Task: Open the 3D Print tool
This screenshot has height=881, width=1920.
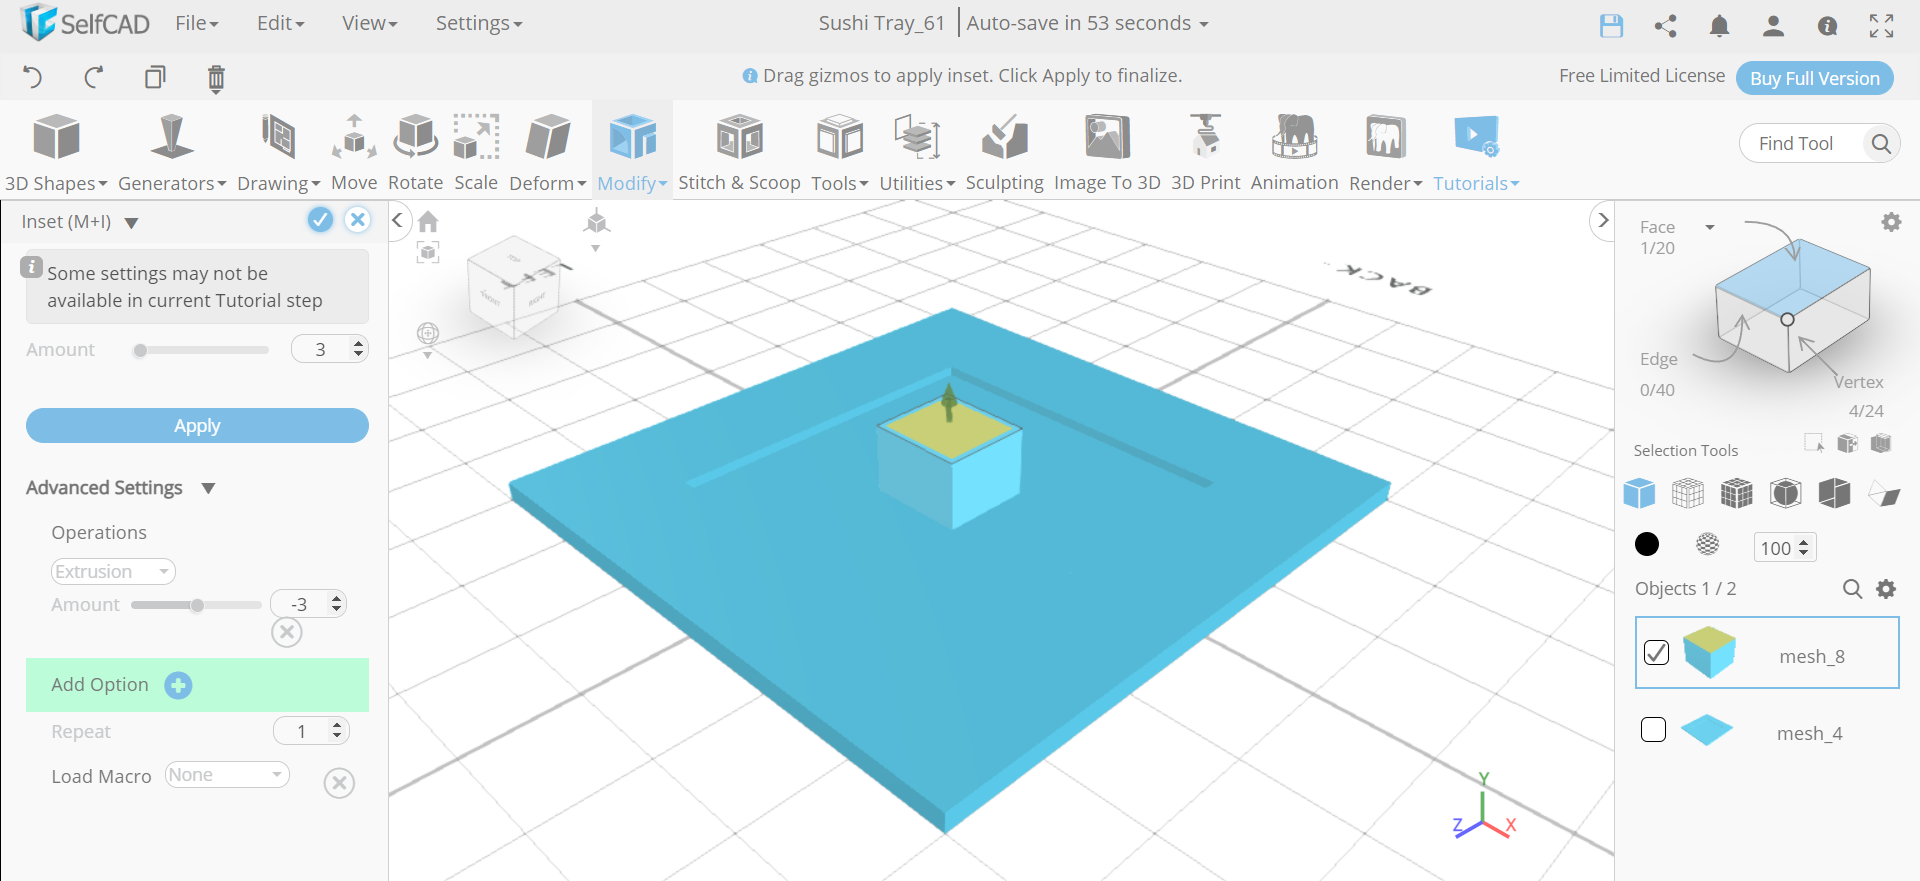Action: tap(1205, 152)
